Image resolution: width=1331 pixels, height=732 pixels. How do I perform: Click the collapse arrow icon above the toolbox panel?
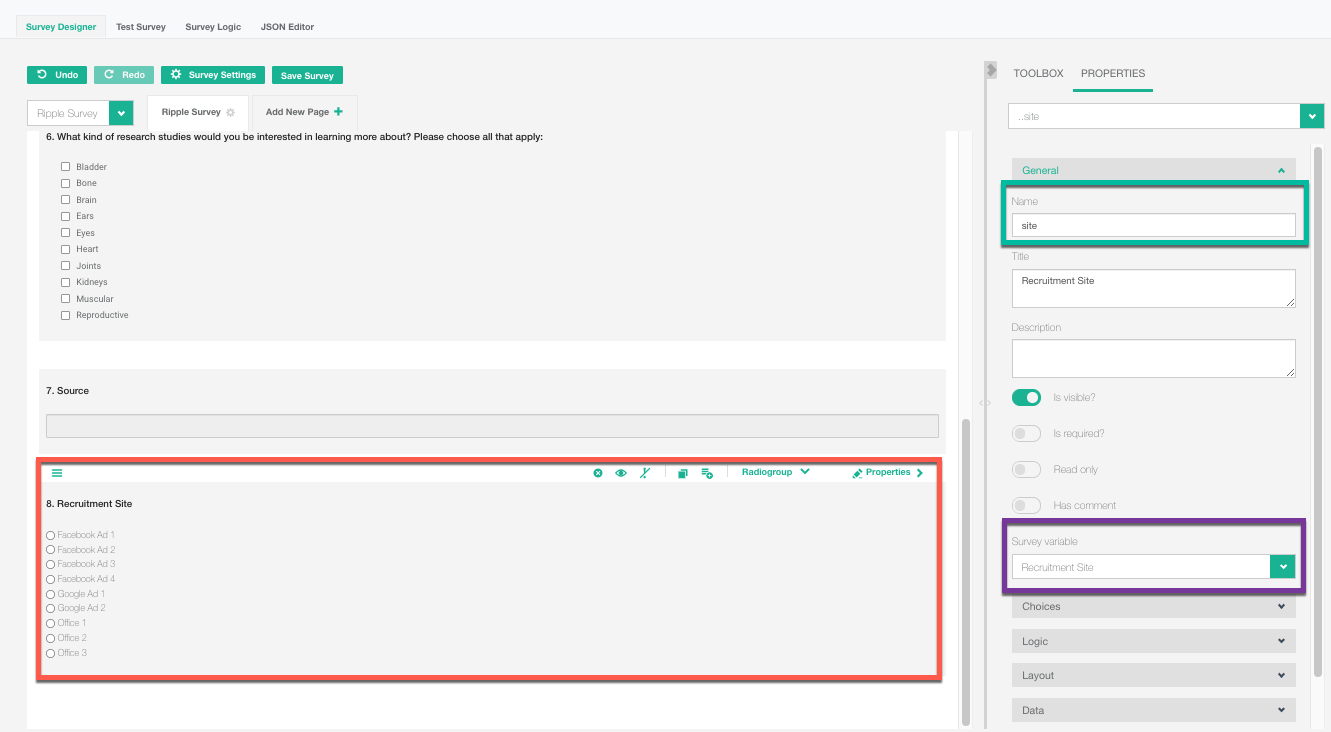991,70
